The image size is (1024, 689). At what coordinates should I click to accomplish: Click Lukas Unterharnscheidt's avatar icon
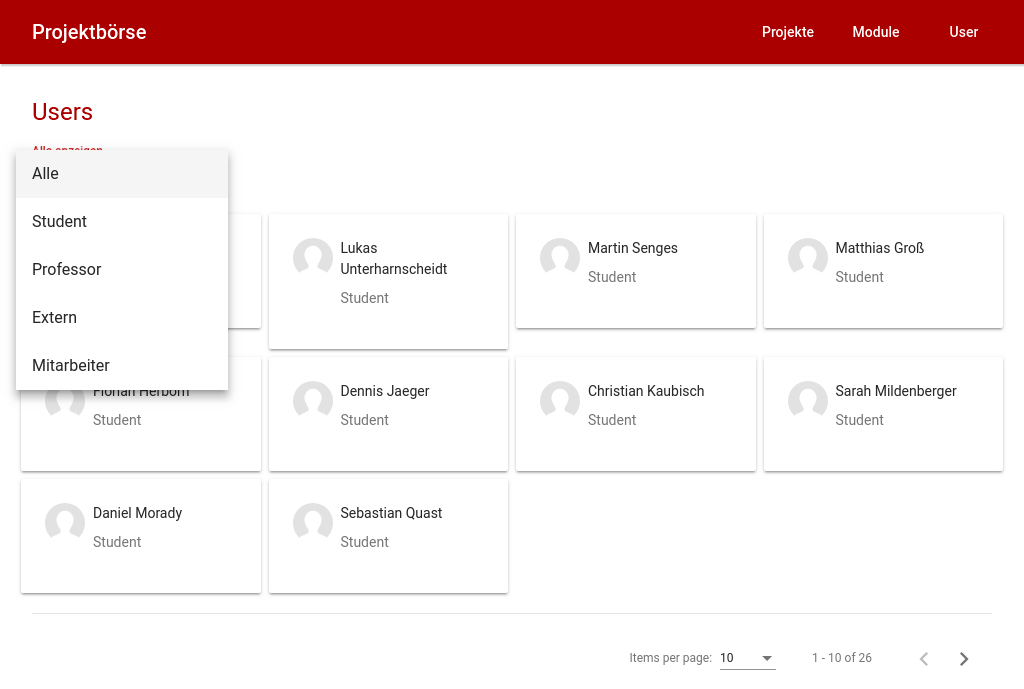313,257
